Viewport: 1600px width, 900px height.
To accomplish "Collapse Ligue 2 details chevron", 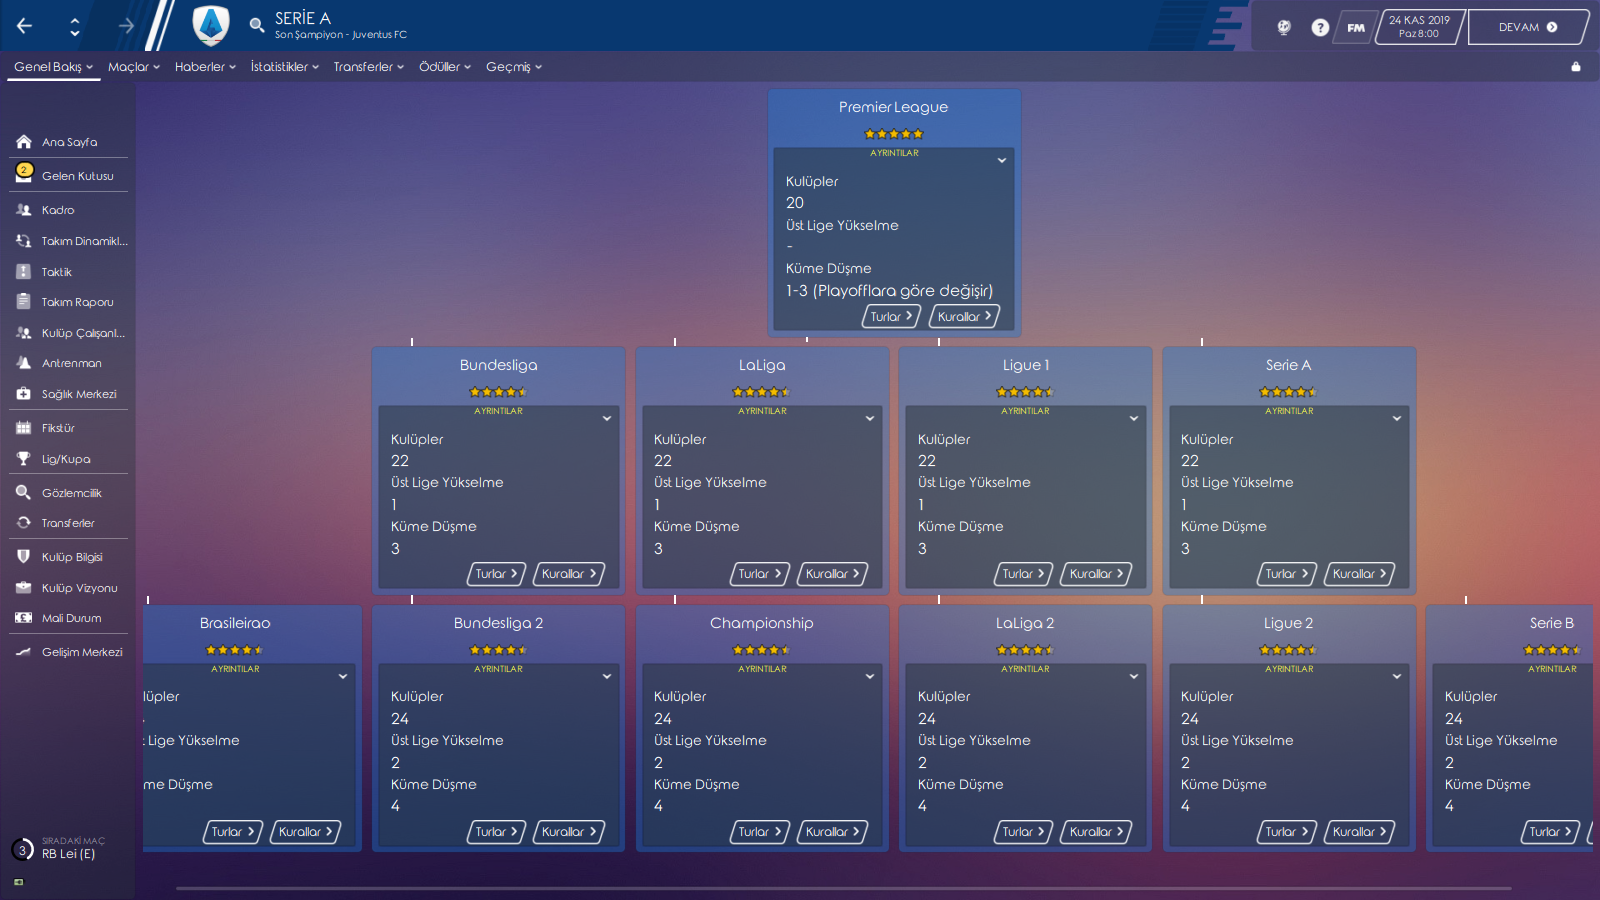I will pyautogui.click(x=1396, y=677).
